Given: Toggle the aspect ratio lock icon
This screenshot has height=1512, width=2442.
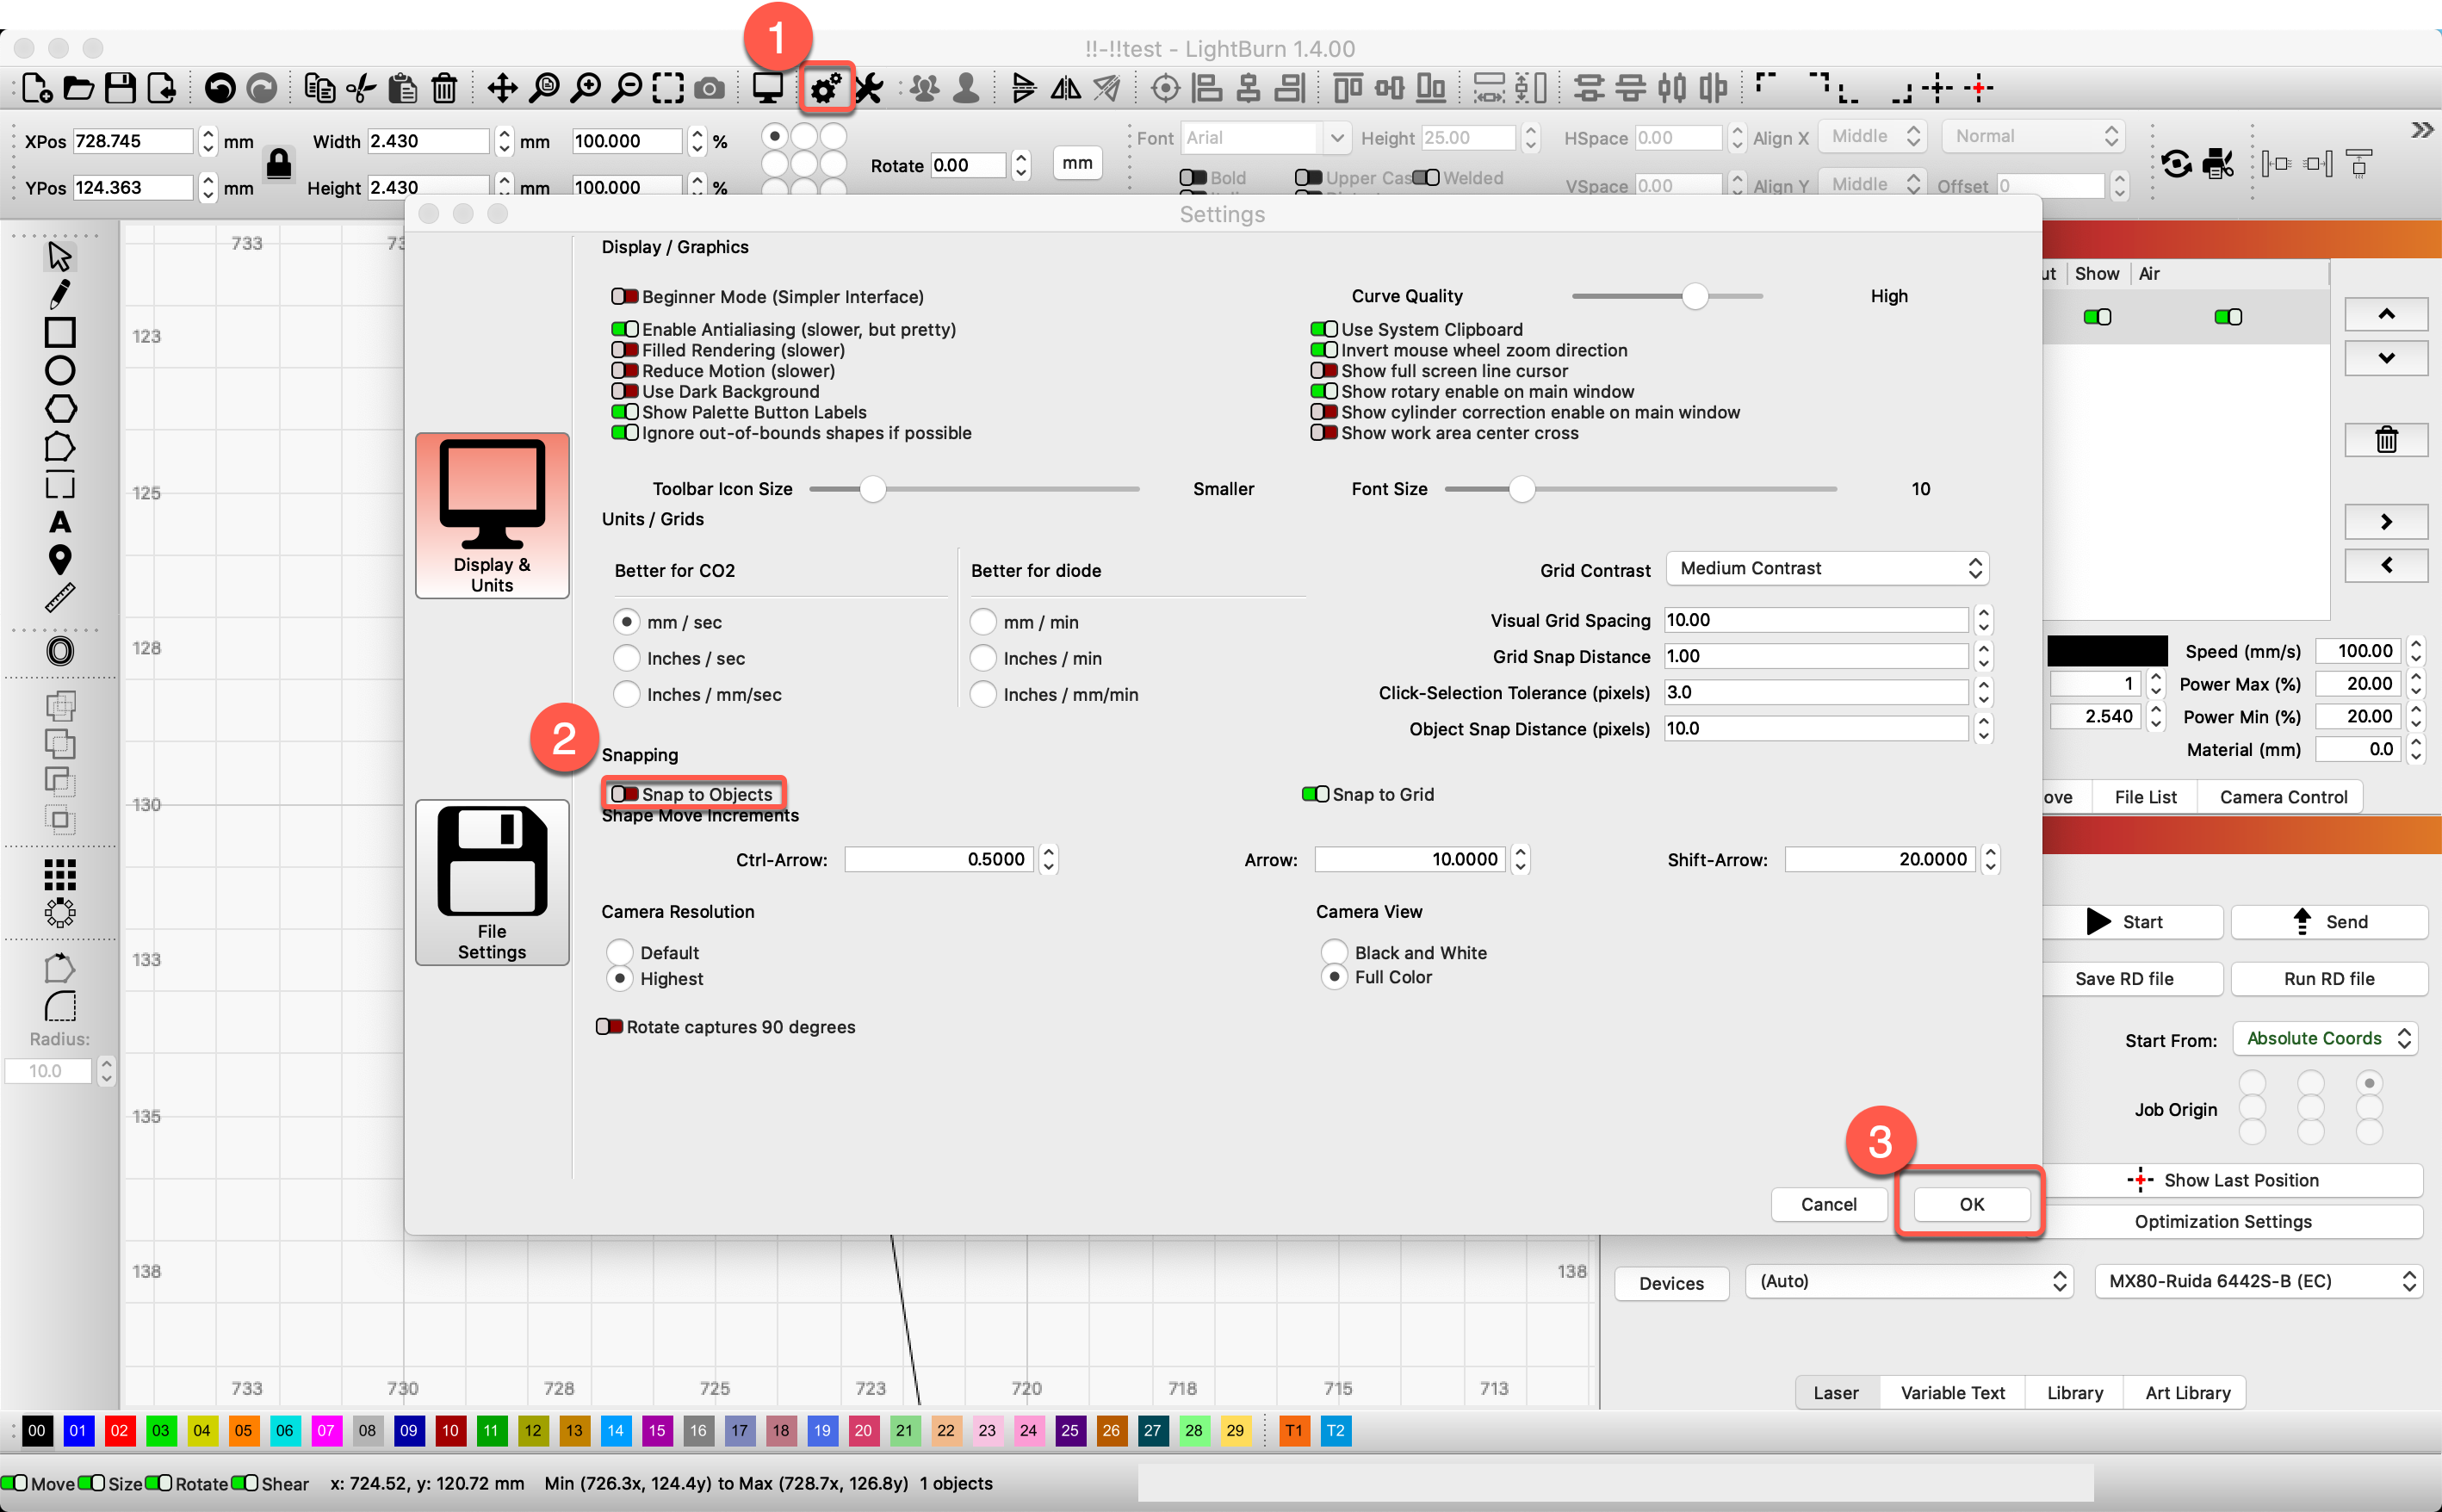Looking at the screenshot, I should tap(279, 163).
